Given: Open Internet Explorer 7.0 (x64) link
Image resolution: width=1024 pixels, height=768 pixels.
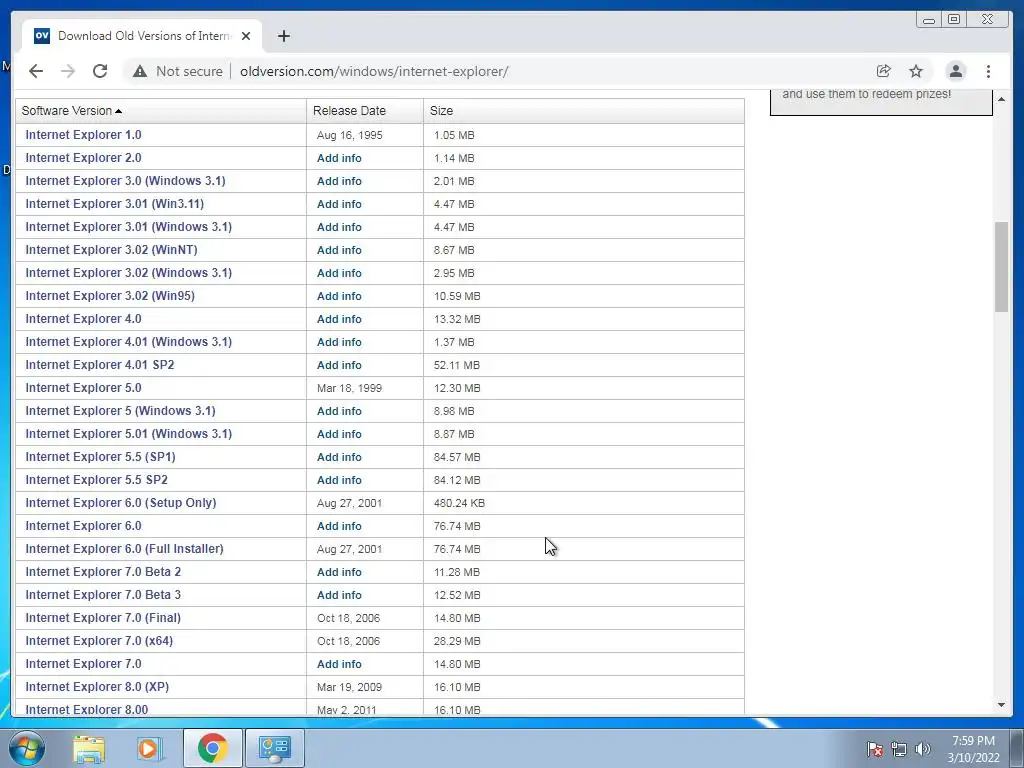Looking at the screenshot, I should pos(99,641).
